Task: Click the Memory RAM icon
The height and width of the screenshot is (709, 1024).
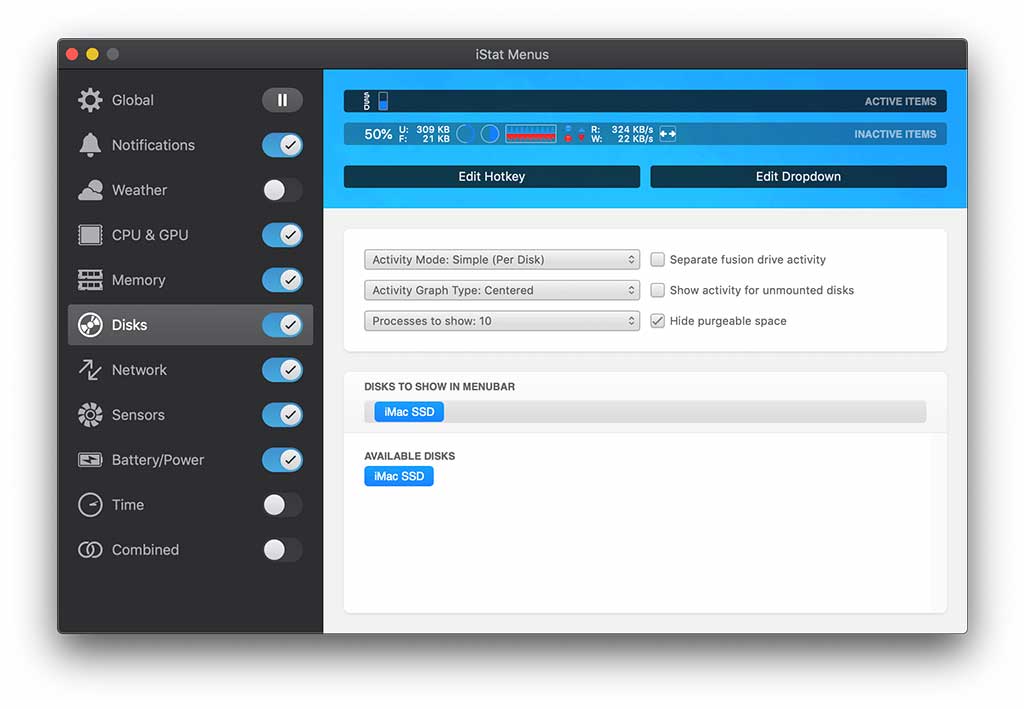Action: click(90, 280)
